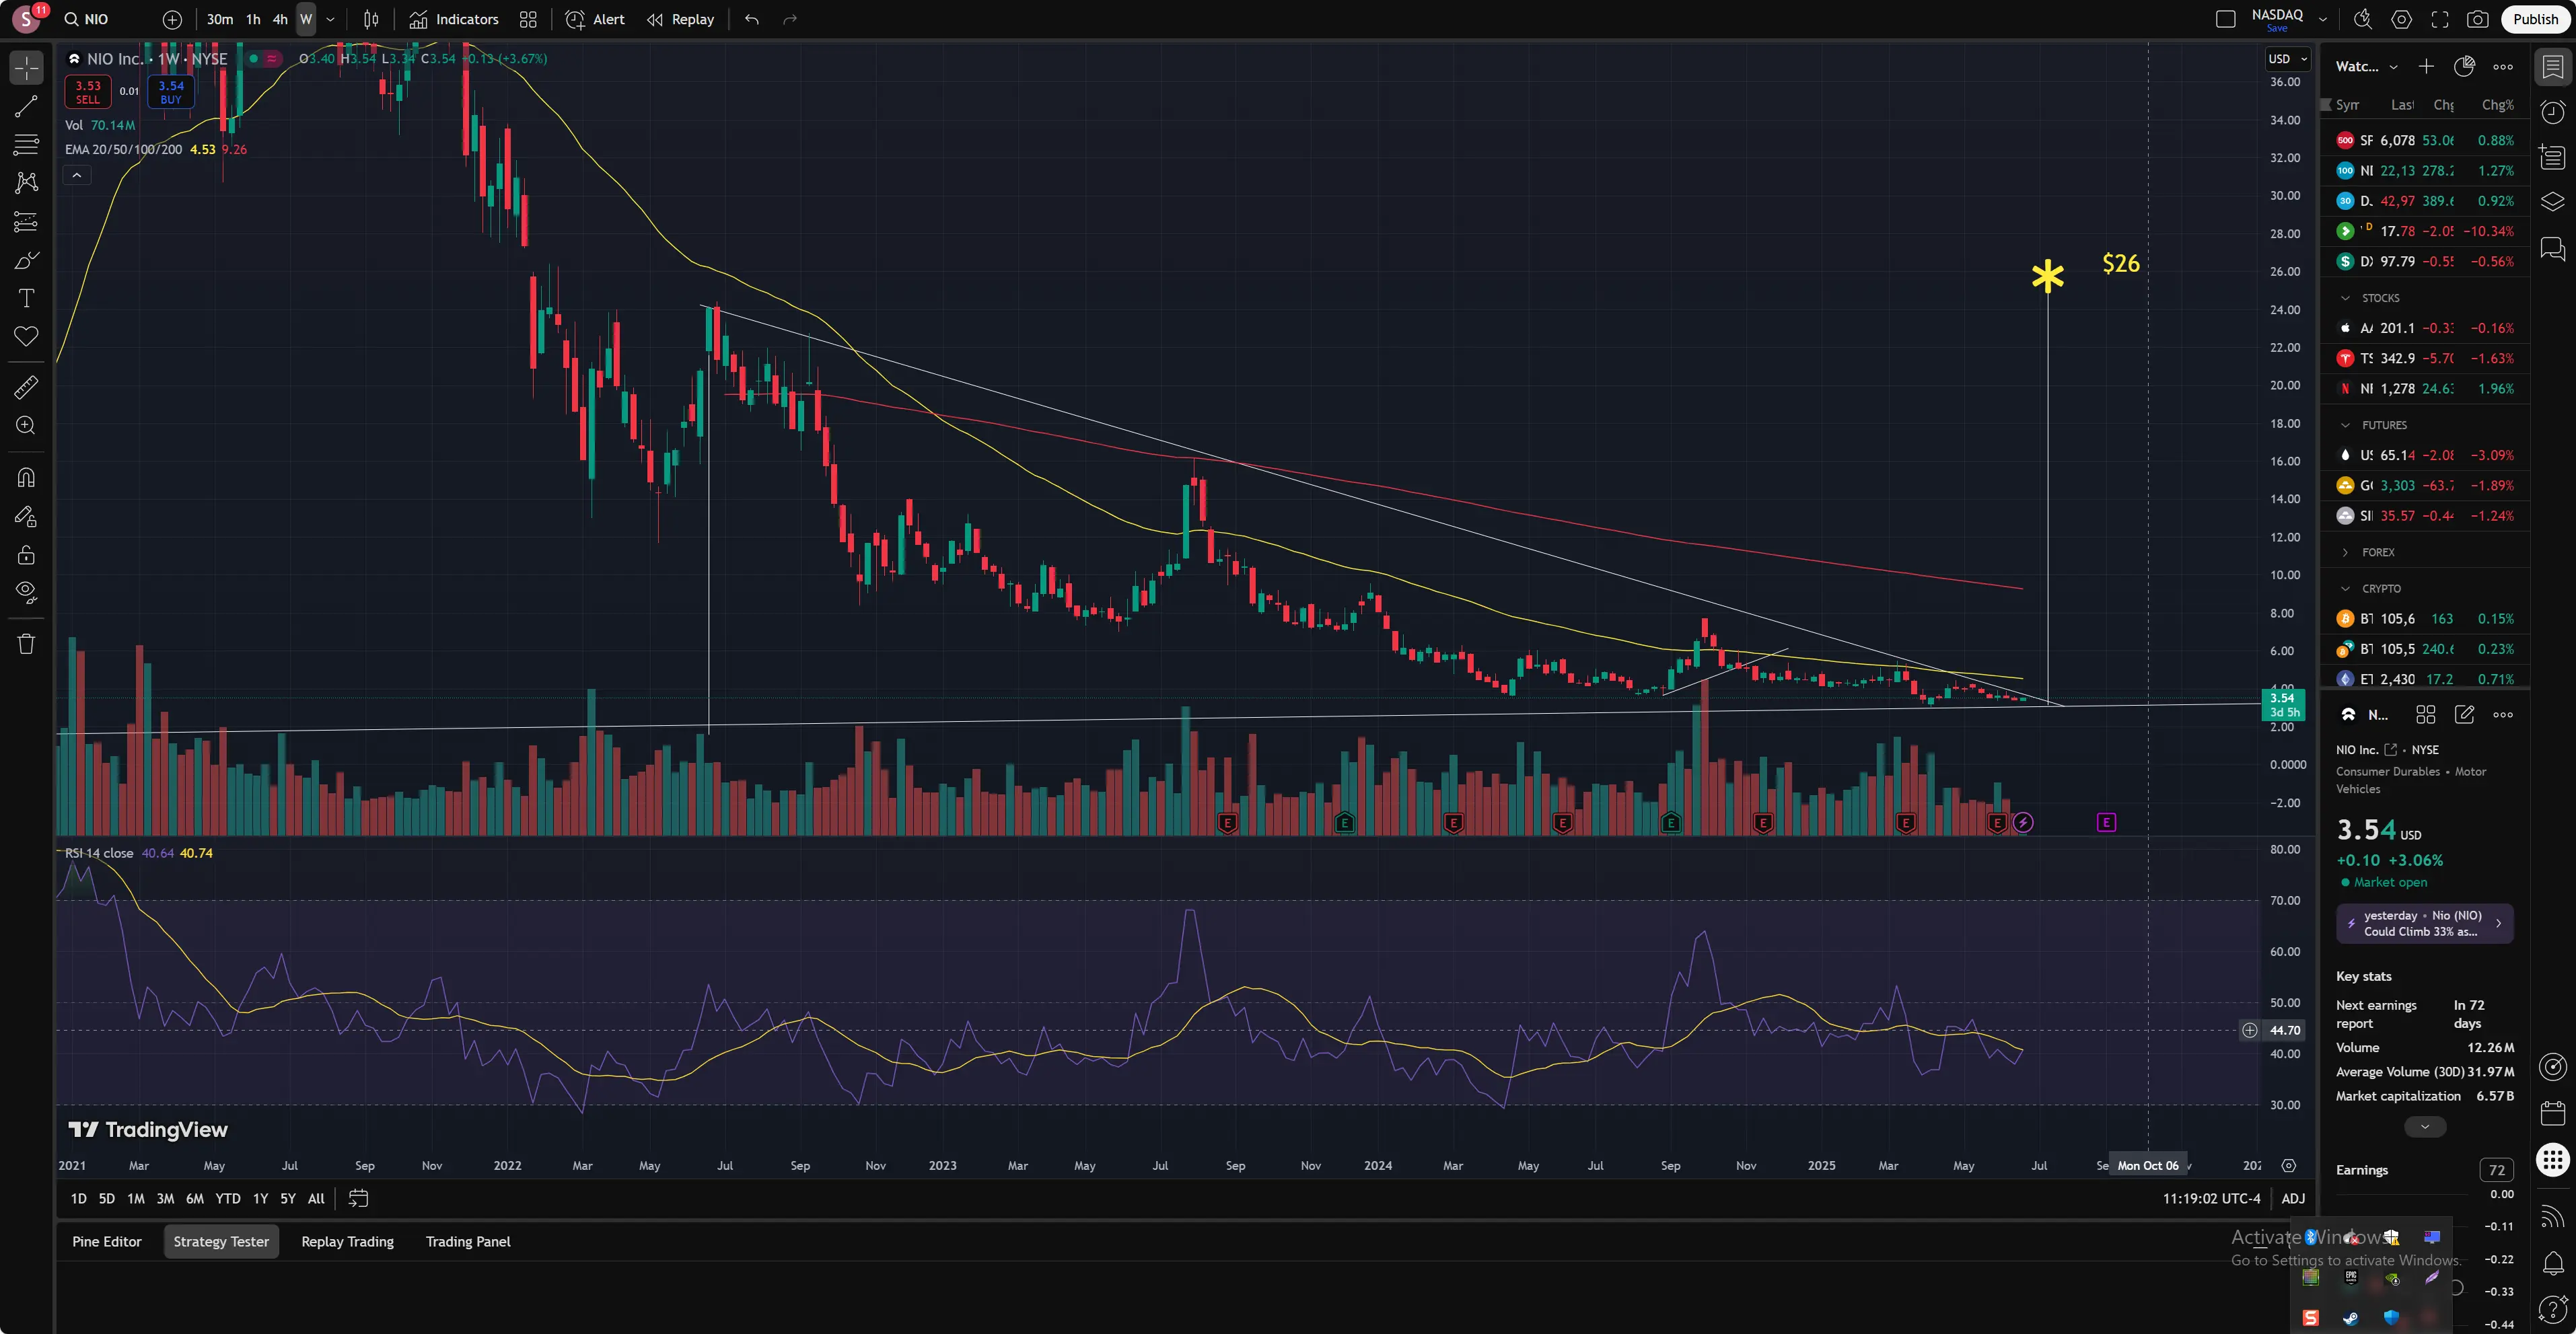Select the 1Y date range

click(260, 1198)
